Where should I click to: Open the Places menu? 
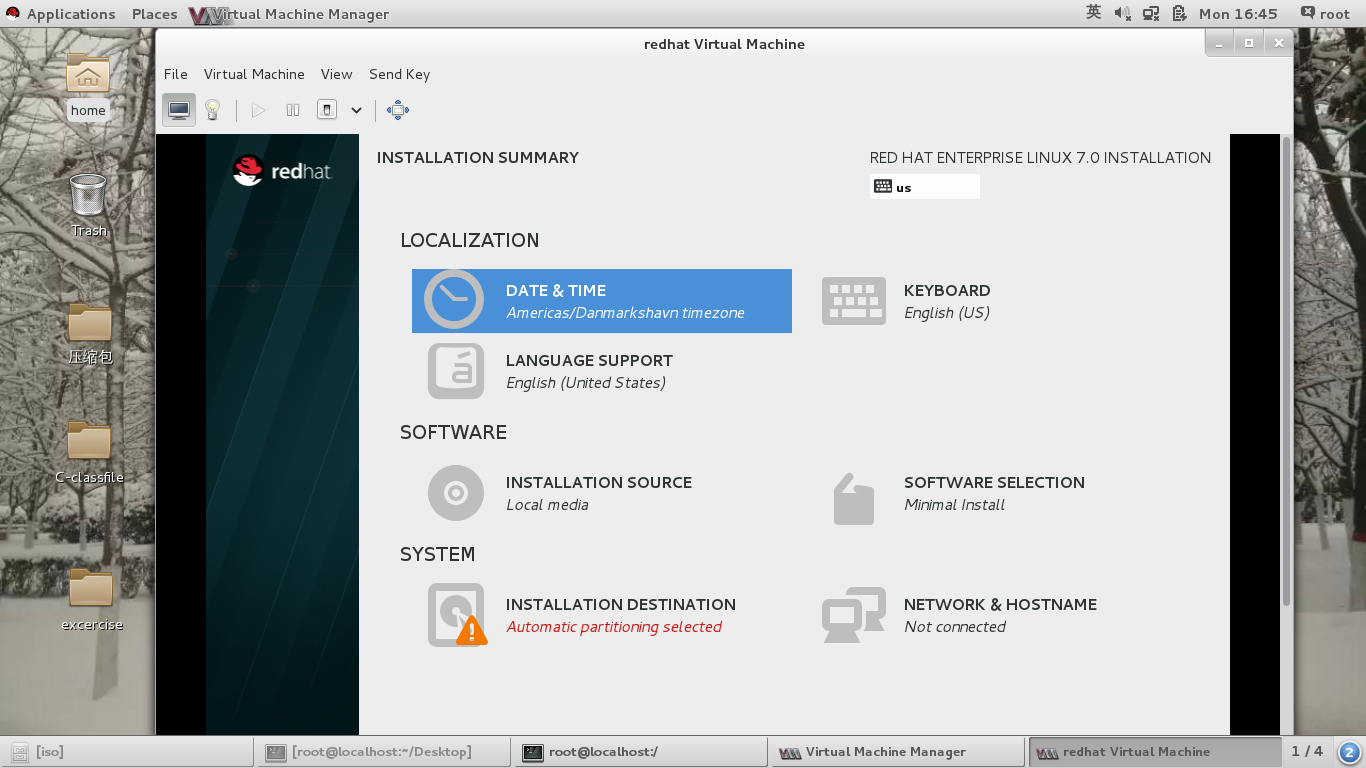point(155,14)
